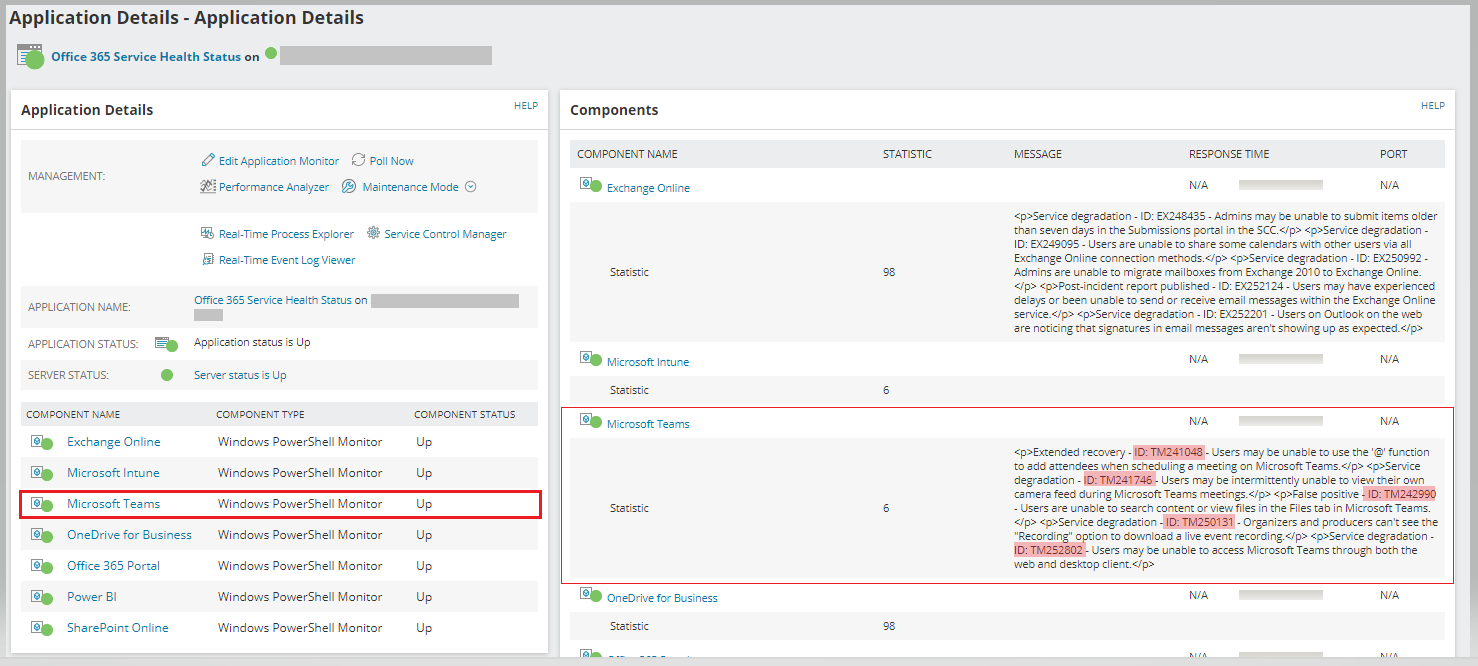This screenshot has height=666, width=1478.
Task: Open the SharePoint Online link
Action: pyautogui.click(x=118, y=628)
